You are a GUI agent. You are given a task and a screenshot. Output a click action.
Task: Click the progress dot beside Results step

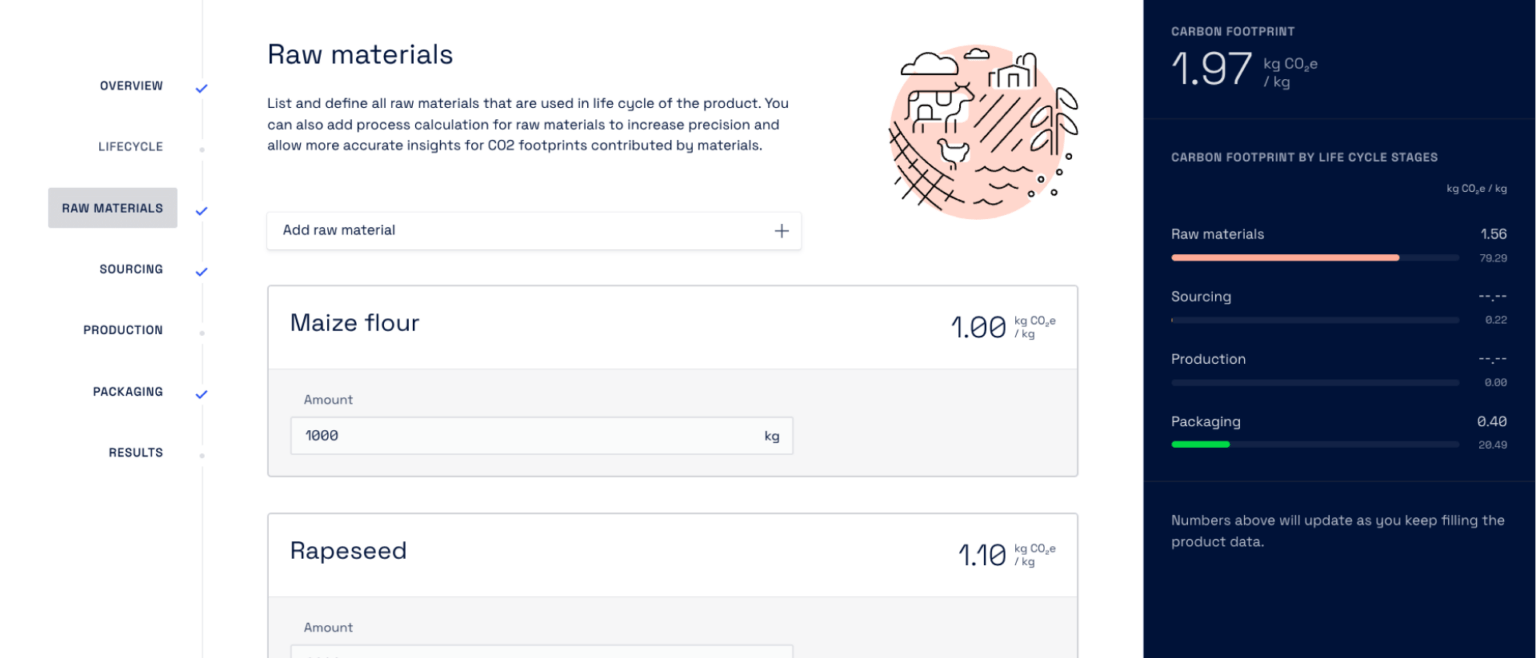[203, 454]
